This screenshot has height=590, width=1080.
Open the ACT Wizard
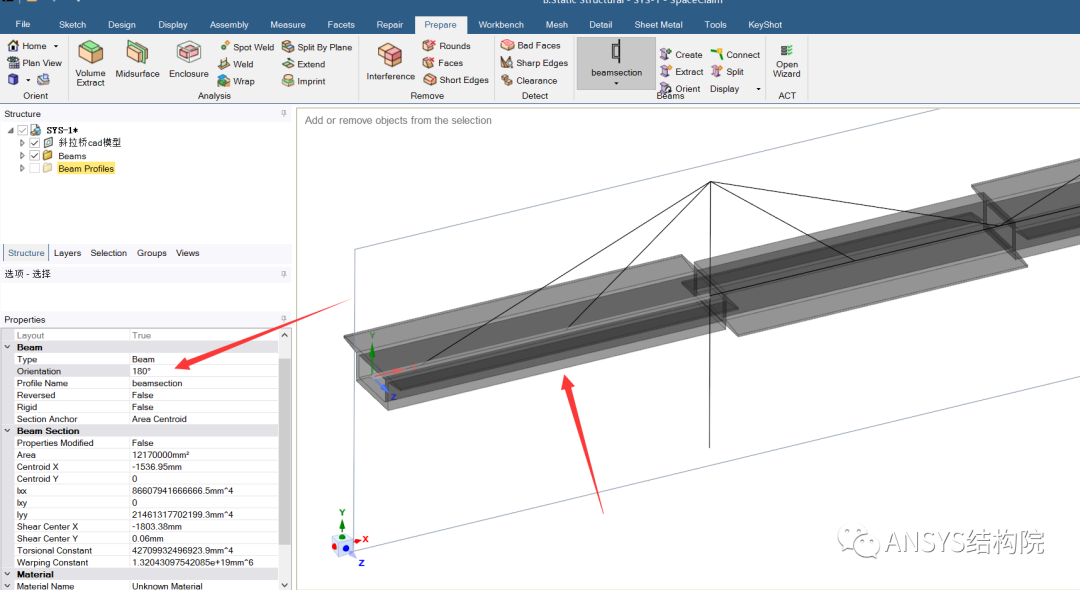787,61
